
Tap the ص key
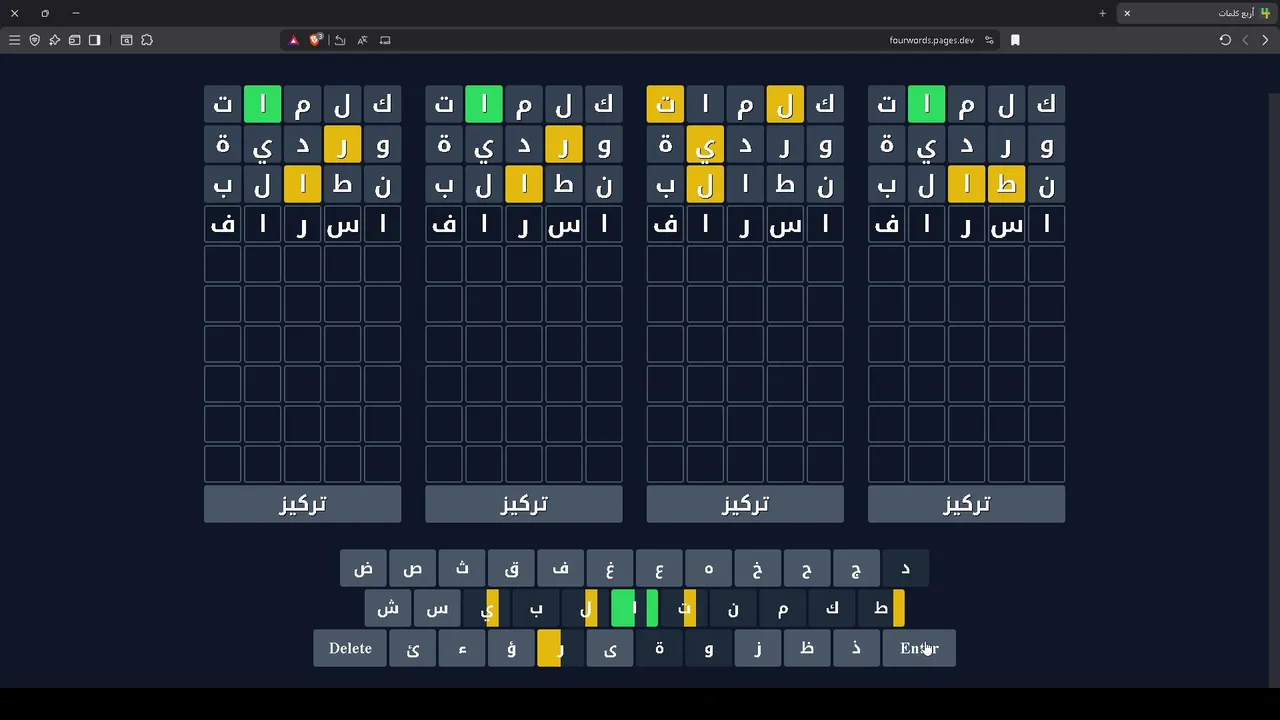[413, 569]
